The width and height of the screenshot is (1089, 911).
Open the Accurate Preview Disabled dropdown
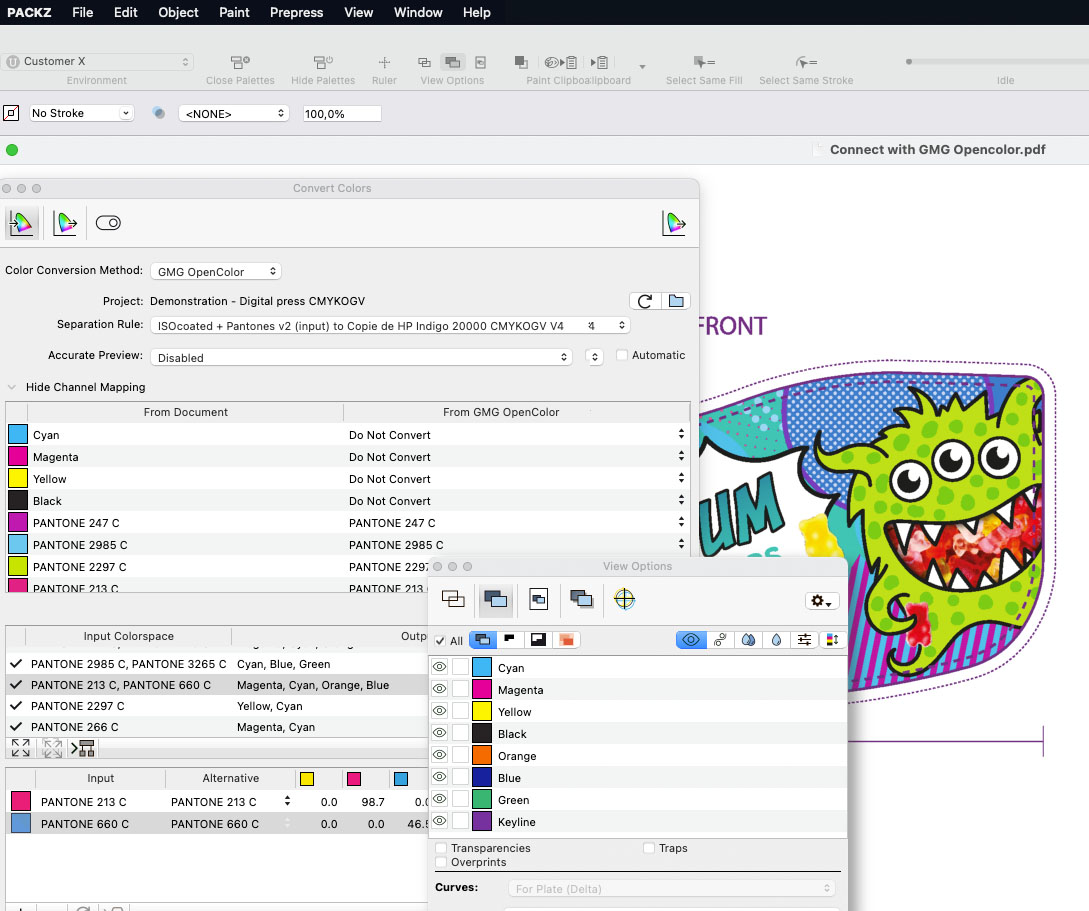[x=362, y=358]
